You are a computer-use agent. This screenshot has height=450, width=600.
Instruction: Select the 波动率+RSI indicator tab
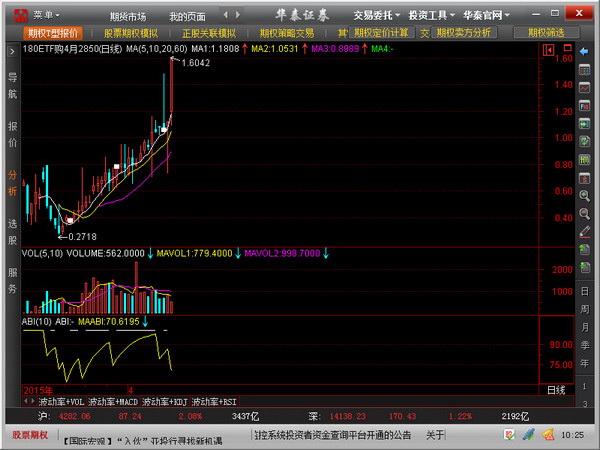214,402
